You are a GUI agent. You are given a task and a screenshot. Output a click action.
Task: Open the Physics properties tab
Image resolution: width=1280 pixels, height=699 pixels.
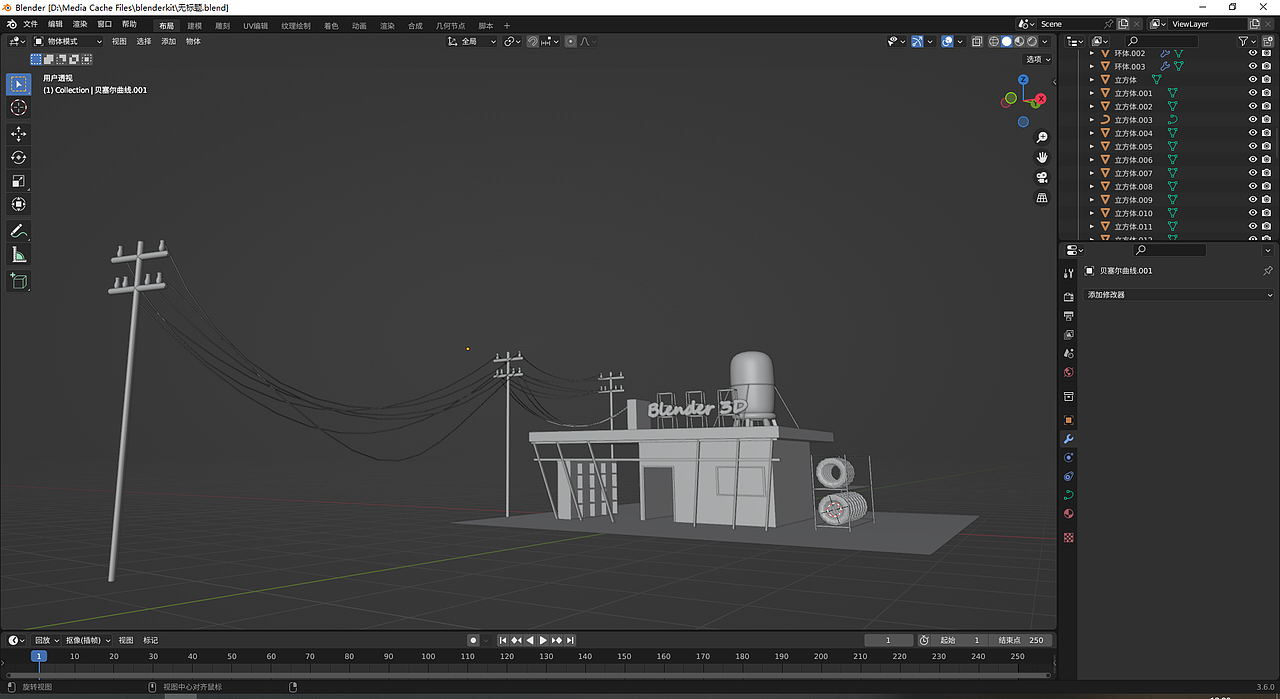pyautogui.click(x=1068, y=457)
